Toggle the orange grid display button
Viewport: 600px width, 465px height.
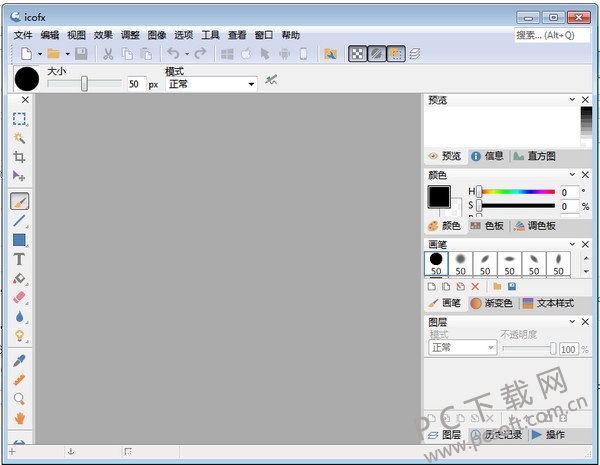pos(396,54)
